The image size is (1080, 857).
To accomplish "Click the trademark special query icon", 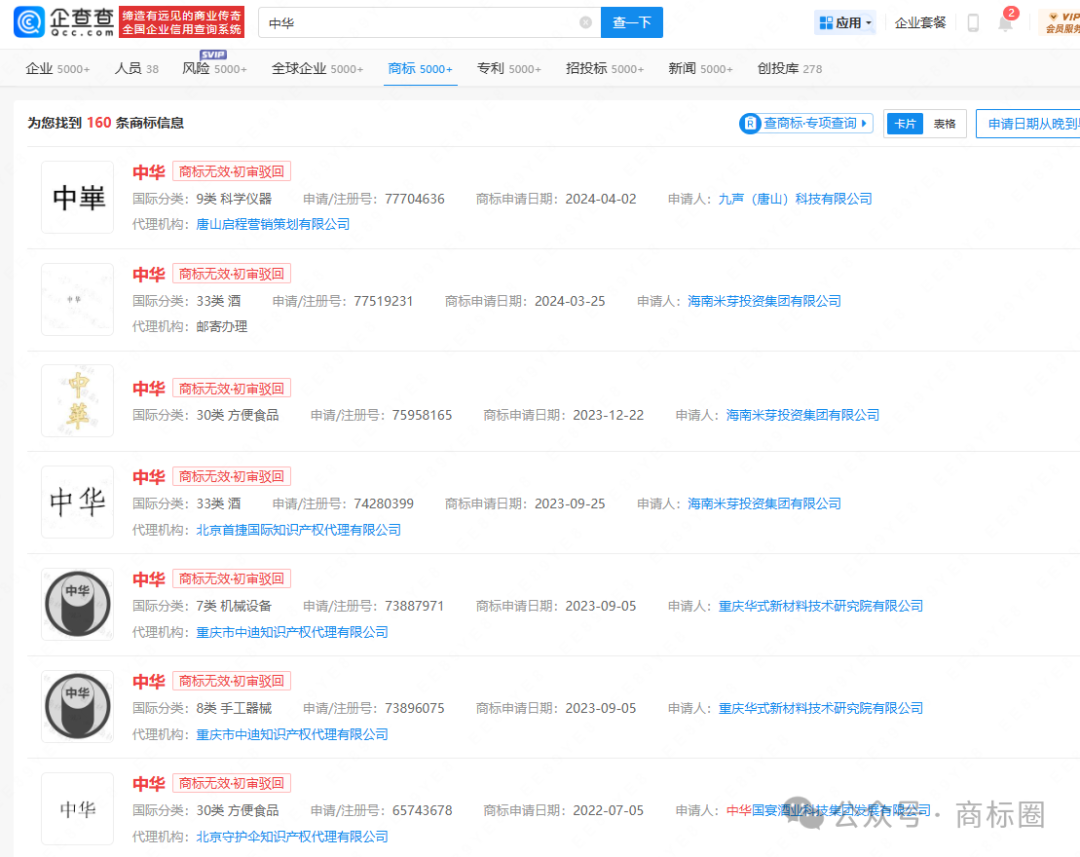I will (x=749, y=123).
